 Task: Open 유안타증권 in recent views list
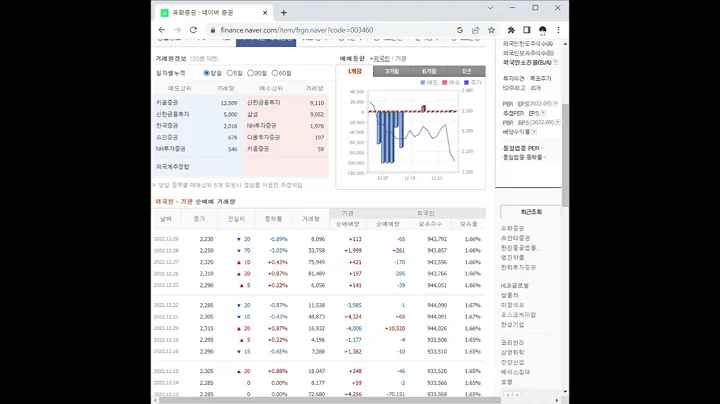(515, 238)
